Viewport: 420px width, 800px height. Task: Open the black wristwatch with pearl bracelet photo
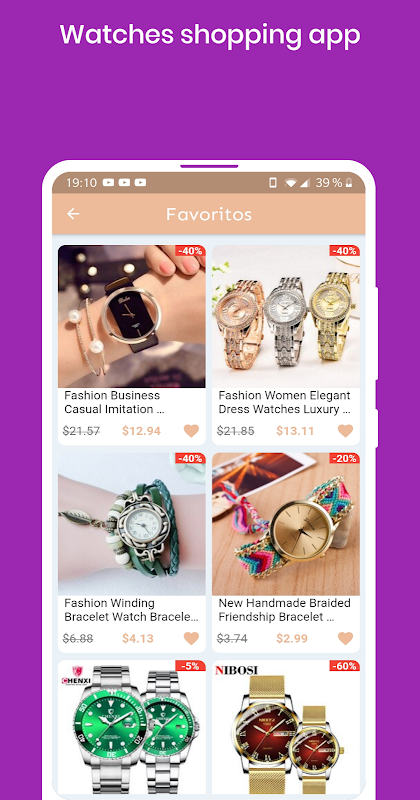(x=132, y=316)
